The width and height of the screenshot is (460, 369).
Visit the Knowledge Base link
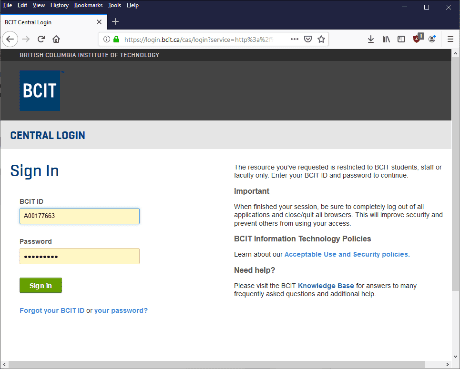point(326,286)
